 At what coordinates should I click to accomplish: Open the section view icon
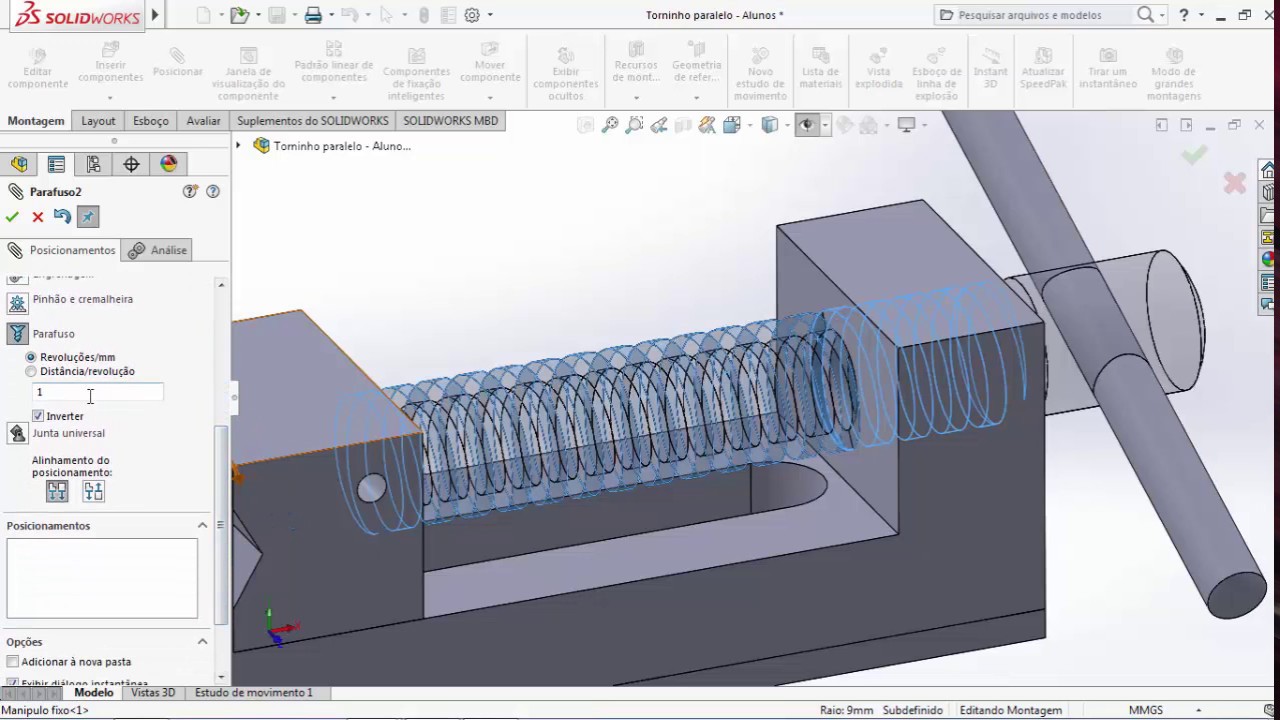point(683,125)
